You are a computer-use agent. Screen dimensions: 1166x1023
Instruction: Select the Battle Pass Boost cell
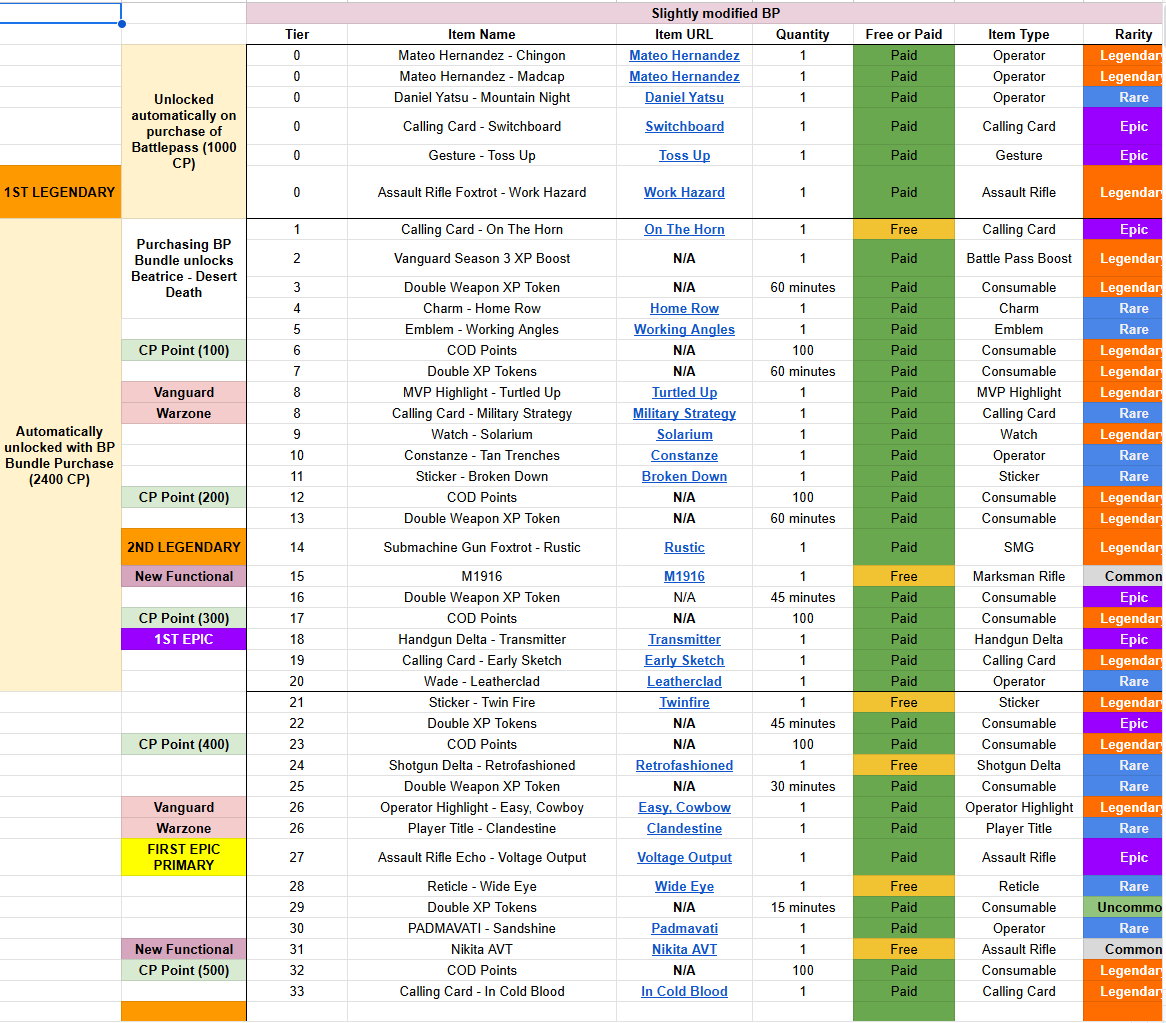click(x=1019, y=259)
